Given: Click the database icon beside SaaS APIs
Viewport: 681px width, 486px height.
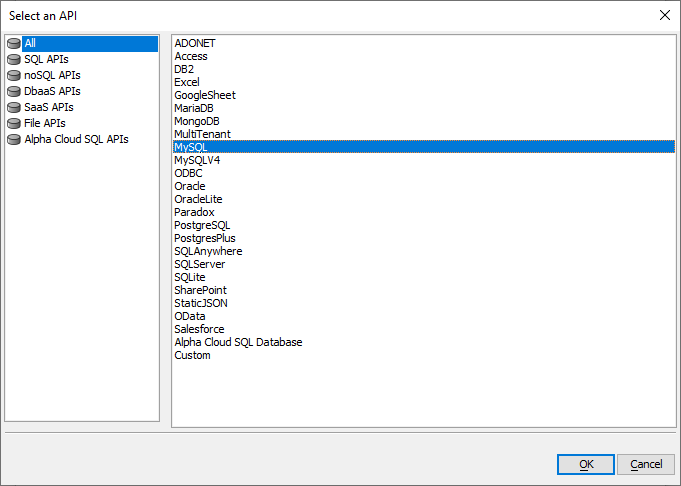Looking at the screenshot, I should coord(14,107).
